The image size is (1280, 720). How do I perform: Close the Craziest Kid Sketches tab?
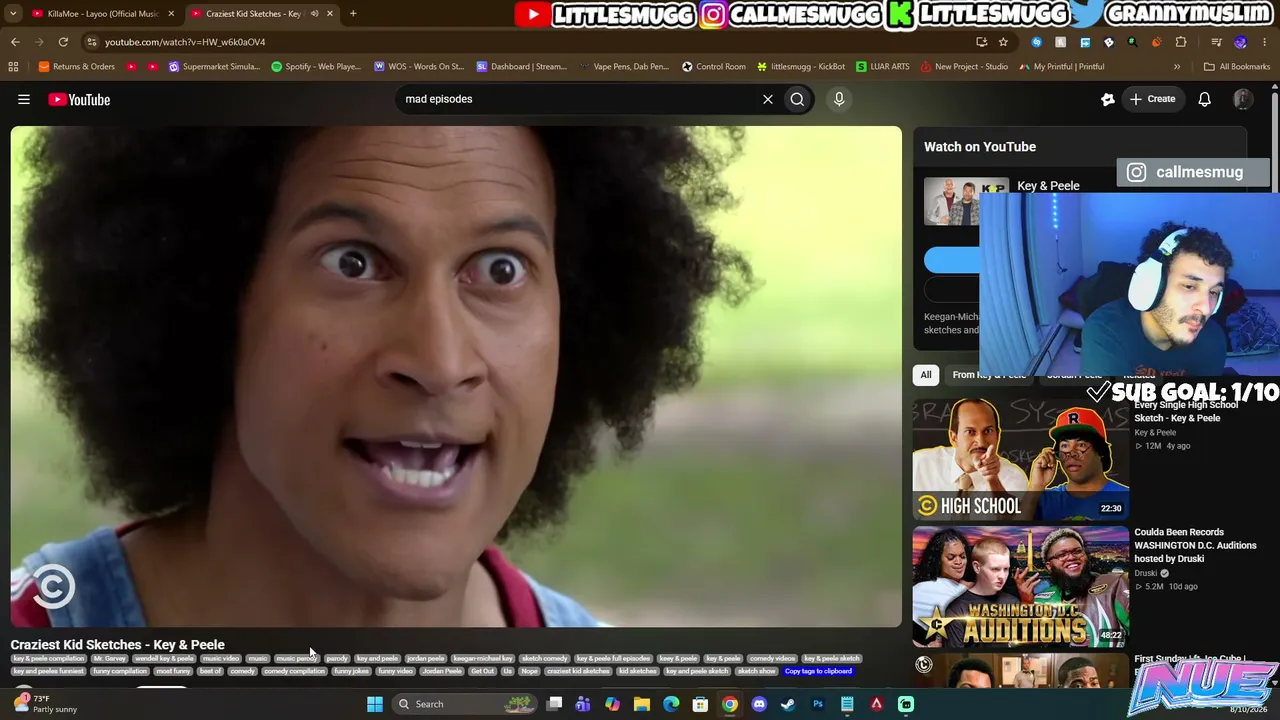[x=330, y=14]
